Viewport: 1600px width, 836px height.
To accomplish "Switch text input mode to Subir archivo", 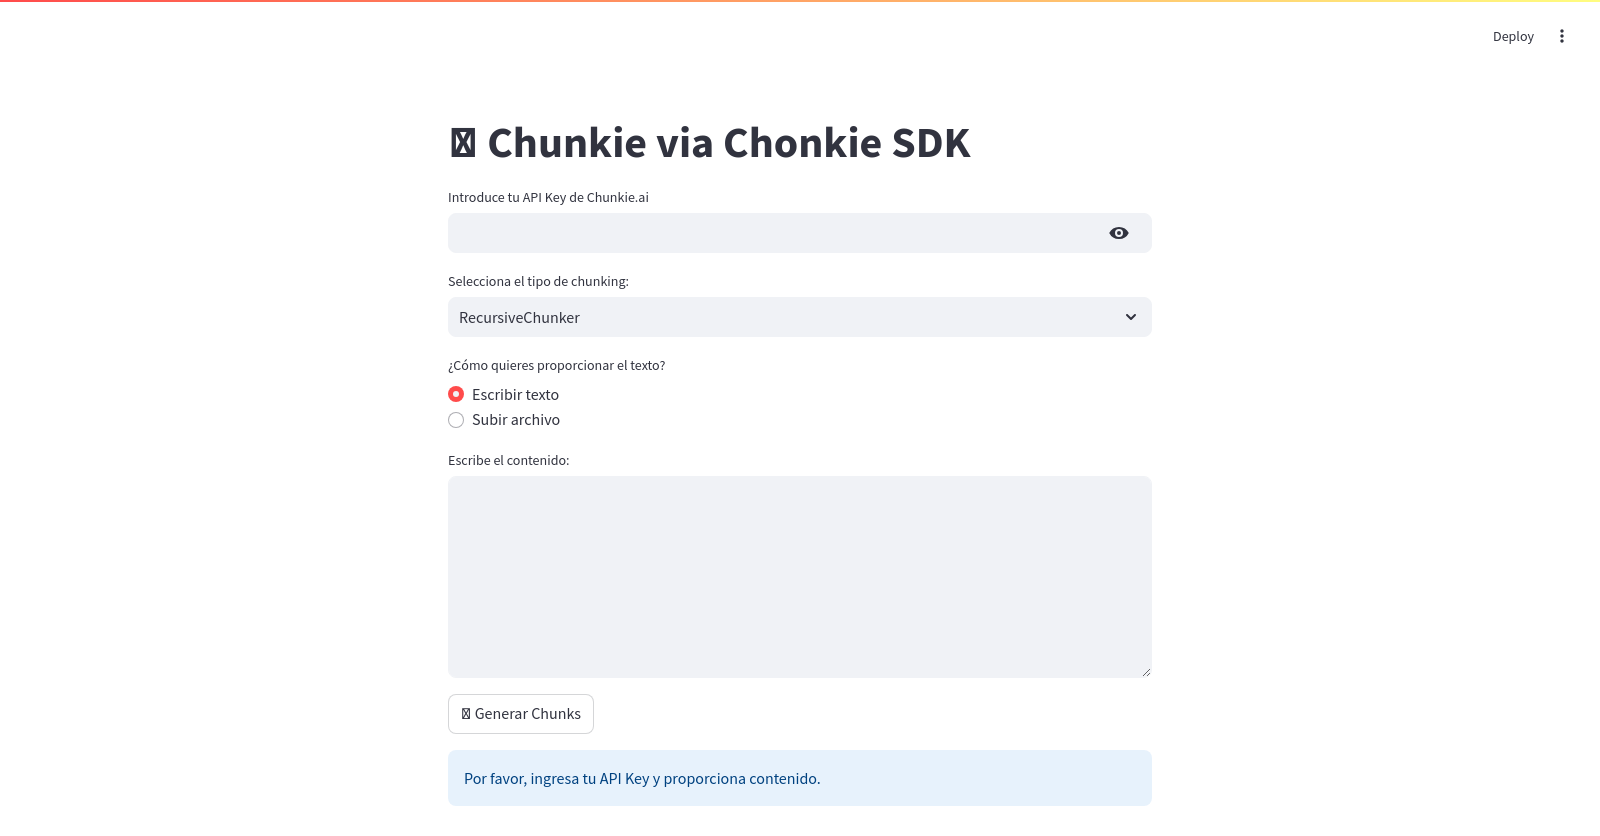I will point(456,420).
